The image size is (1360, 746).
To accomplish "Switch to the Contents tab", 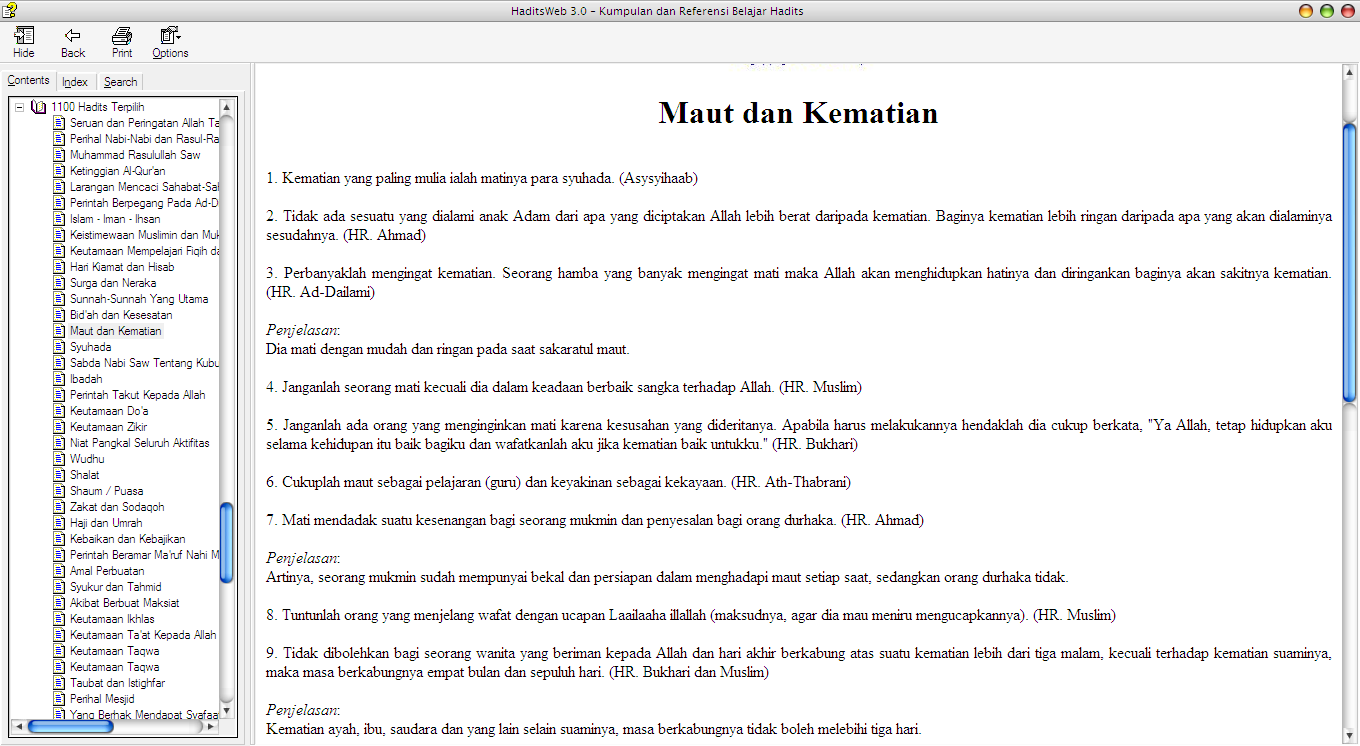I will (28, 81).
